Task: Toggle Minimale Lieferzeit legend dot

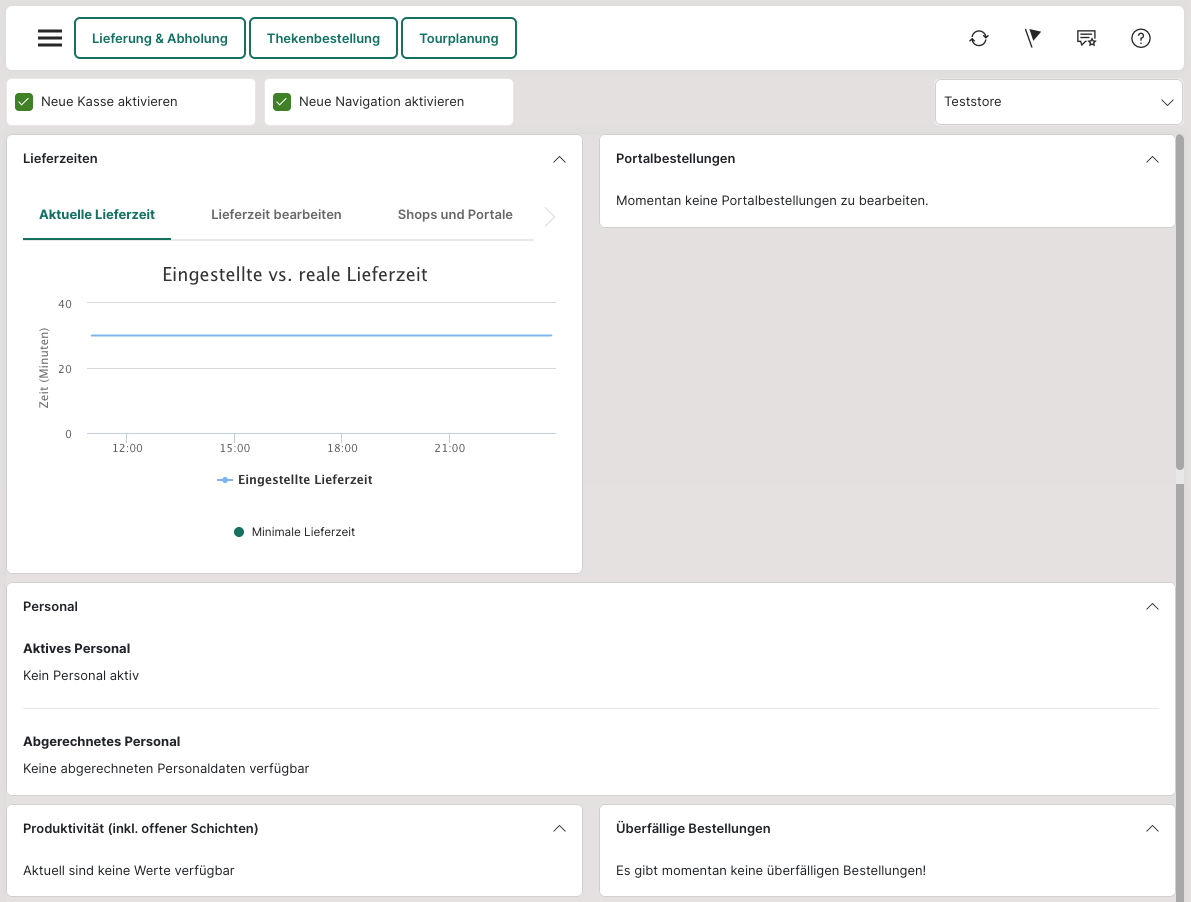Action: [239, 532]
